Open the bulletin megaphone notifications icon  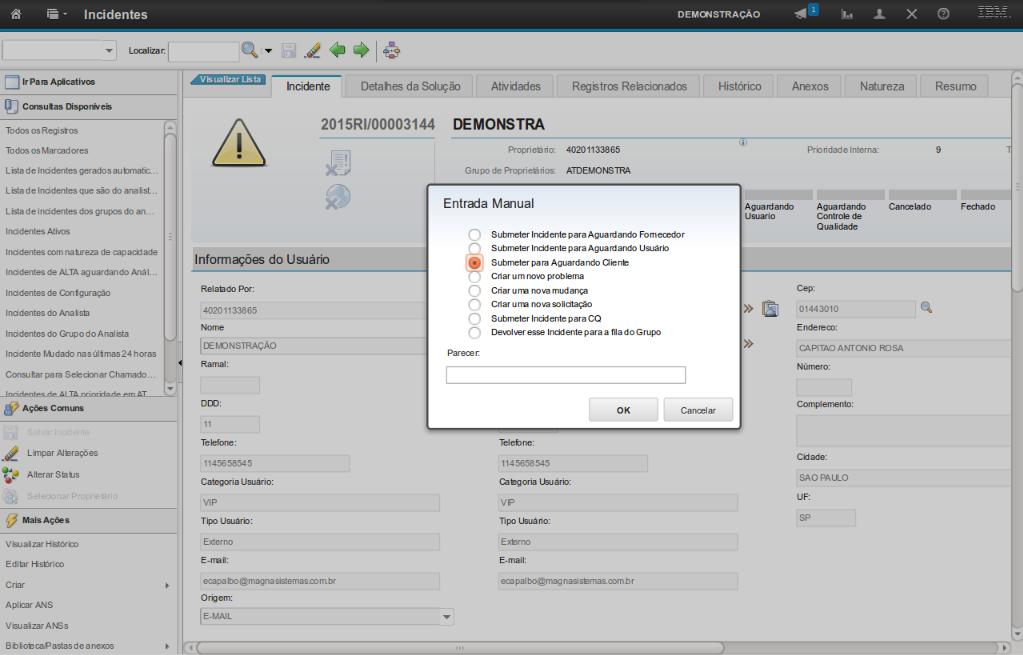coord(801,15)
